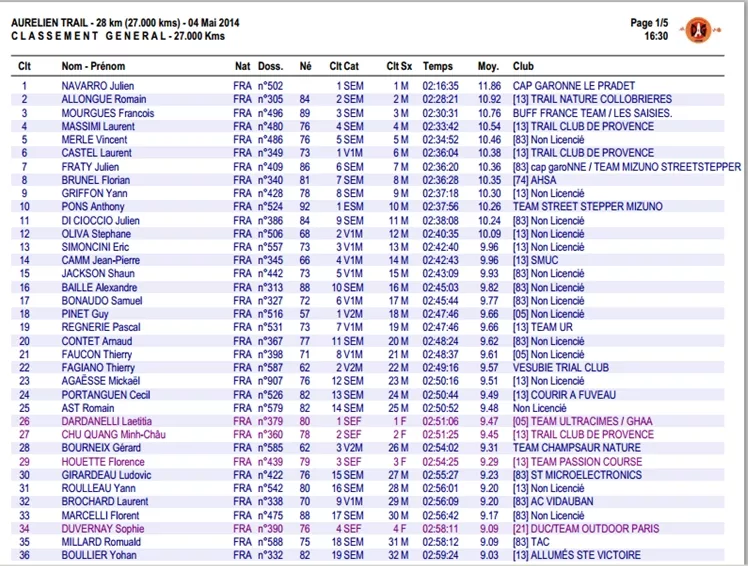
Task: Click the 'Page 1/5' indicator
Action: pyautogui.click(x=649, y=23)
